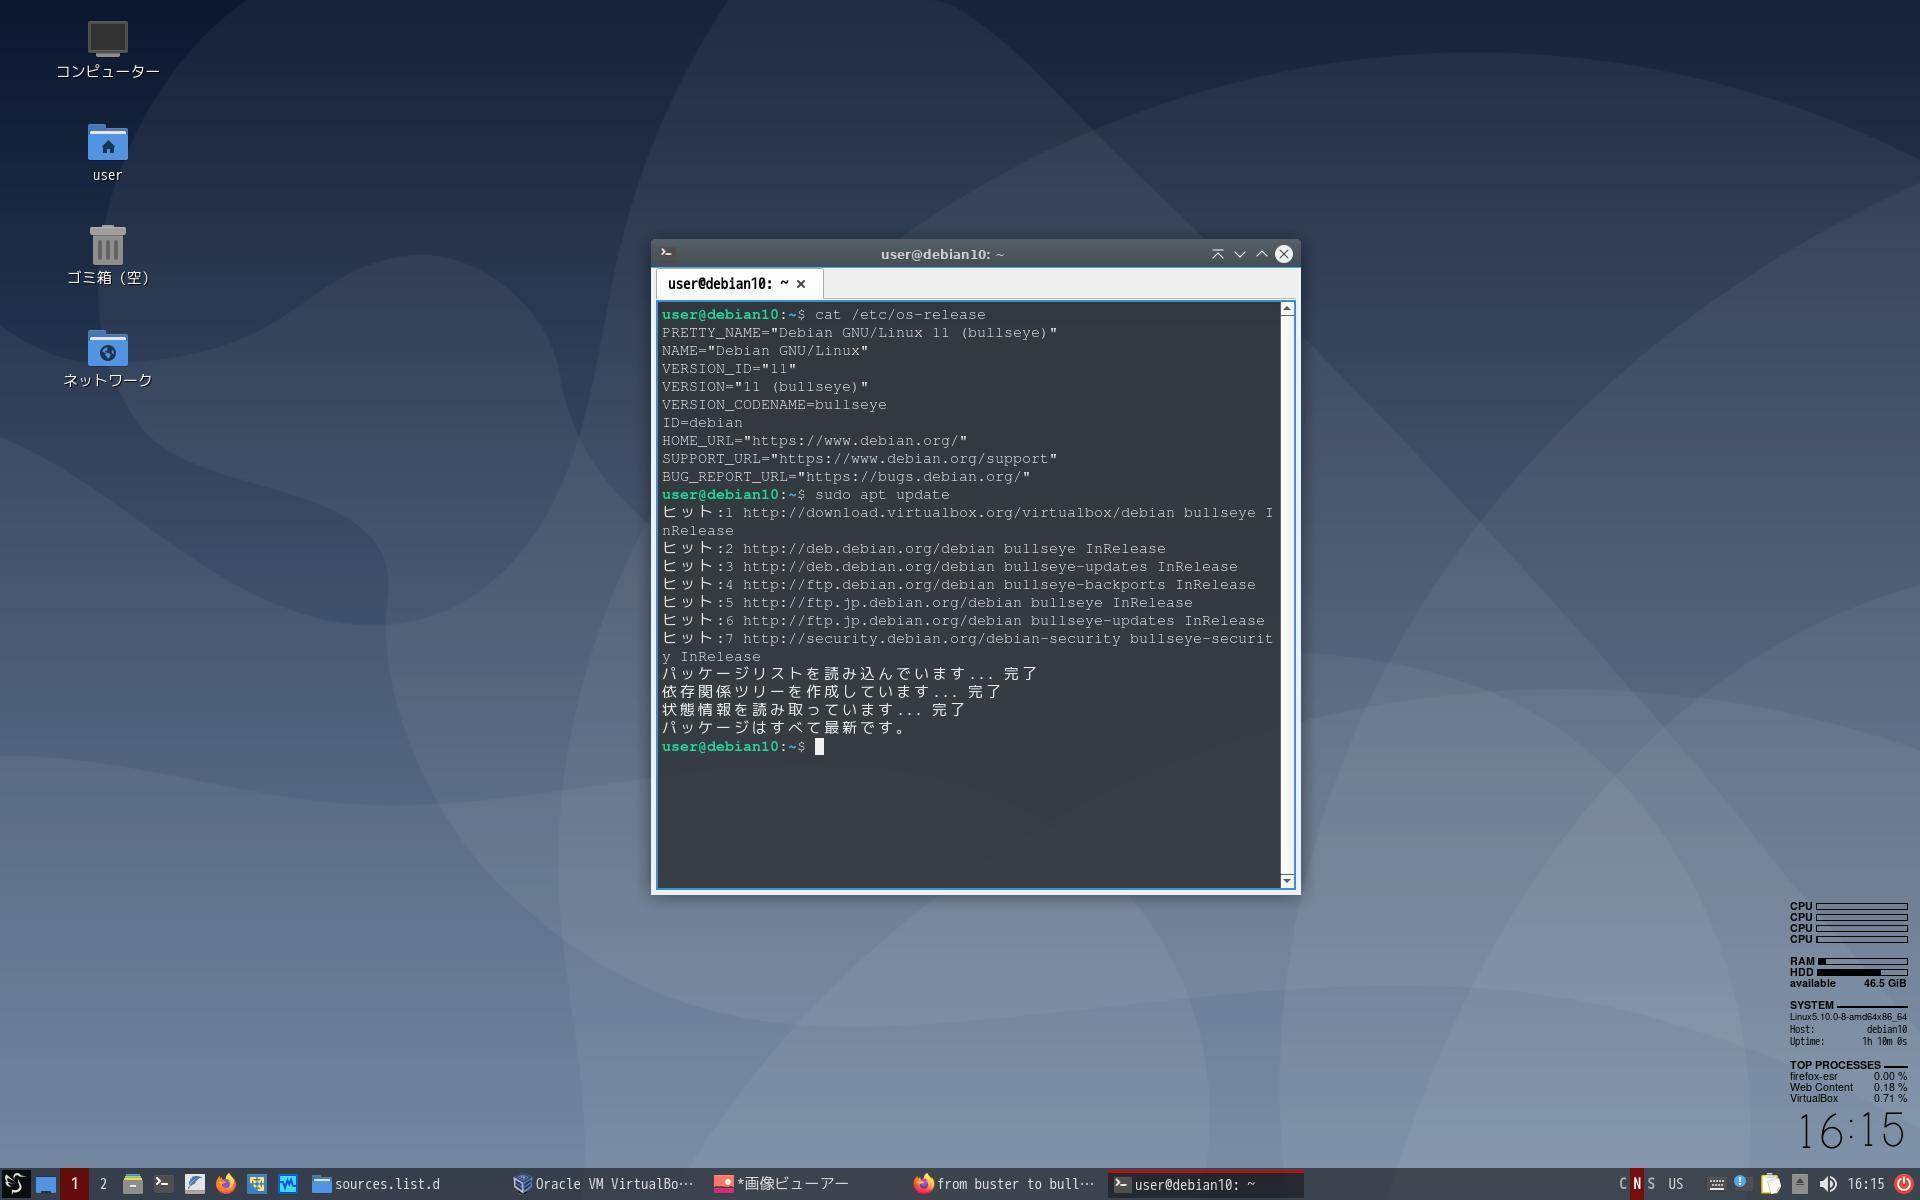Switch to workspace 2
1920x1200 pixels.
103,1184
